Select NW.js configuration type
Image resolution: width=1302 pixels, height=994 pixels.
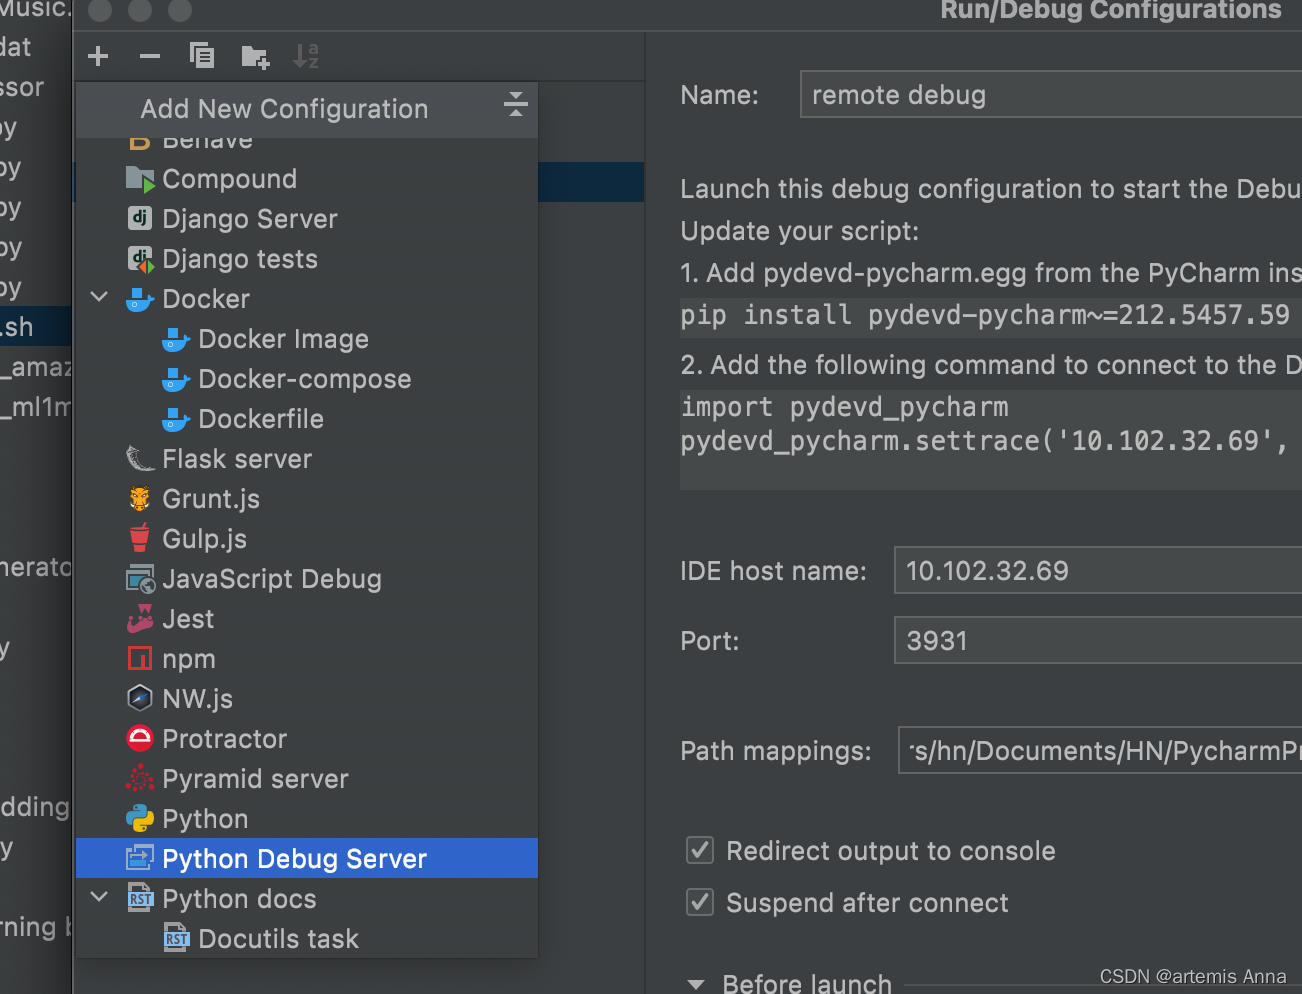tap(306, 699)
